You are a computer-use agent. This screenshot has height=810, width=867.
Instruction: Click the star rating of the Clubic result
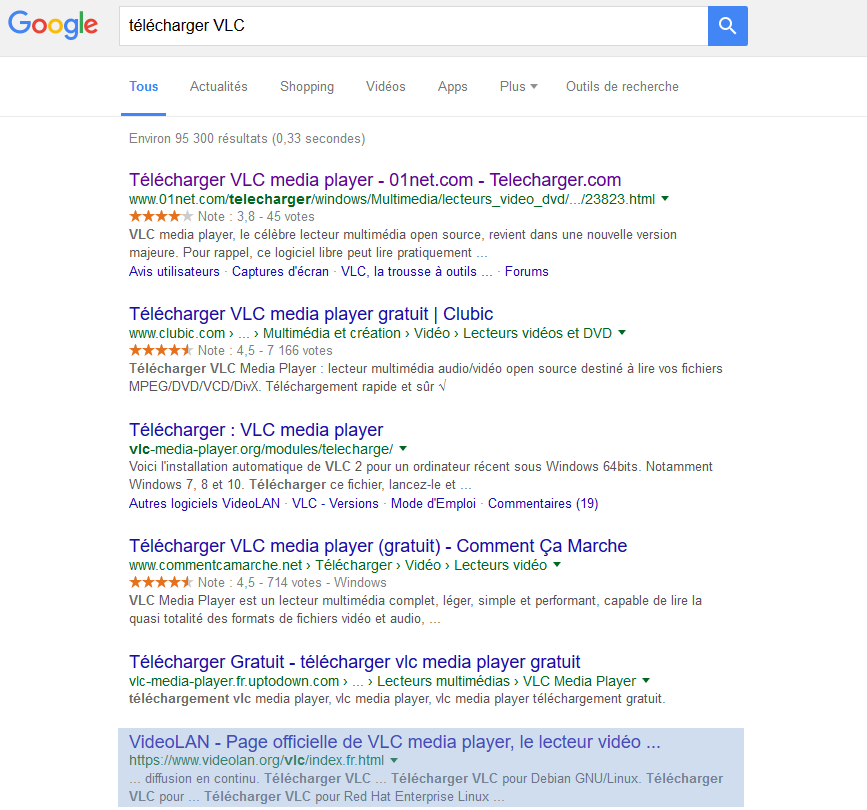pyautogui.click(x=161, y=350)
